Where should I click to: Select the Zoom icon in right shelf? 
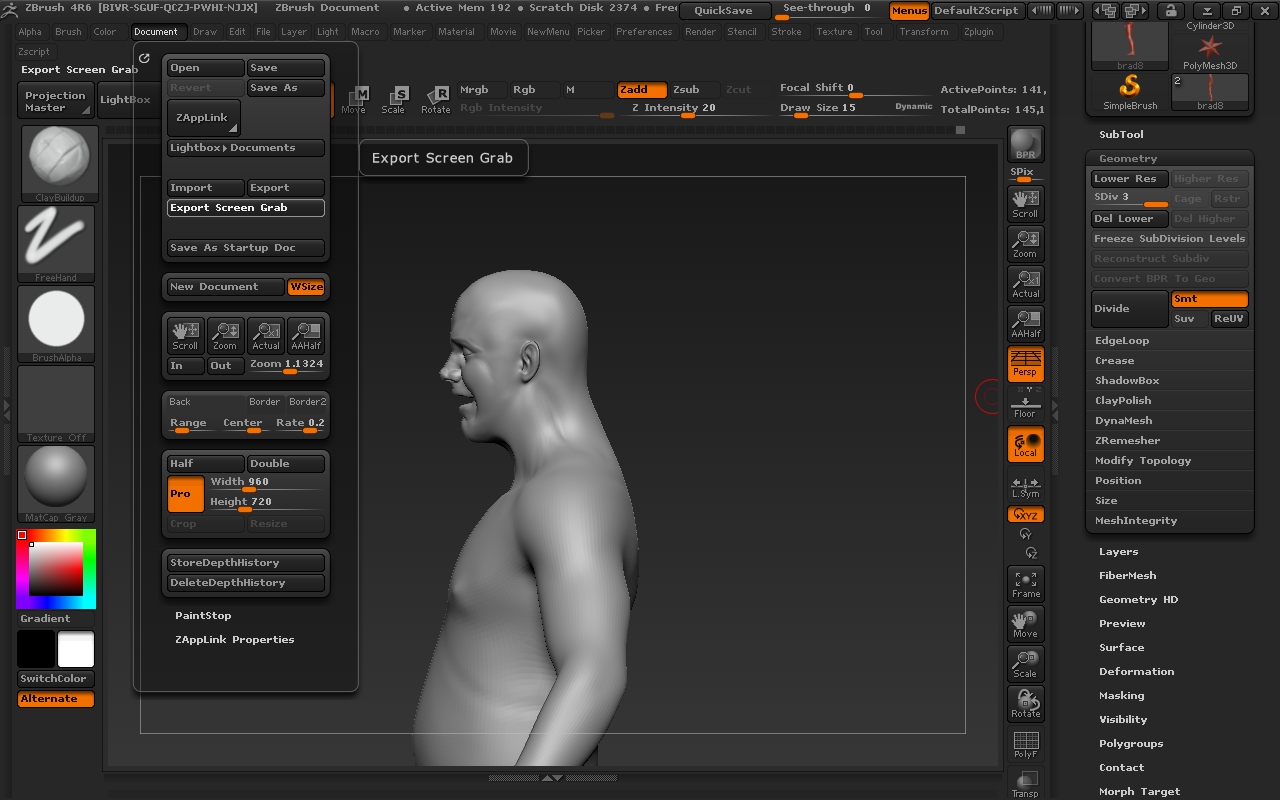tap(1025, 243)
